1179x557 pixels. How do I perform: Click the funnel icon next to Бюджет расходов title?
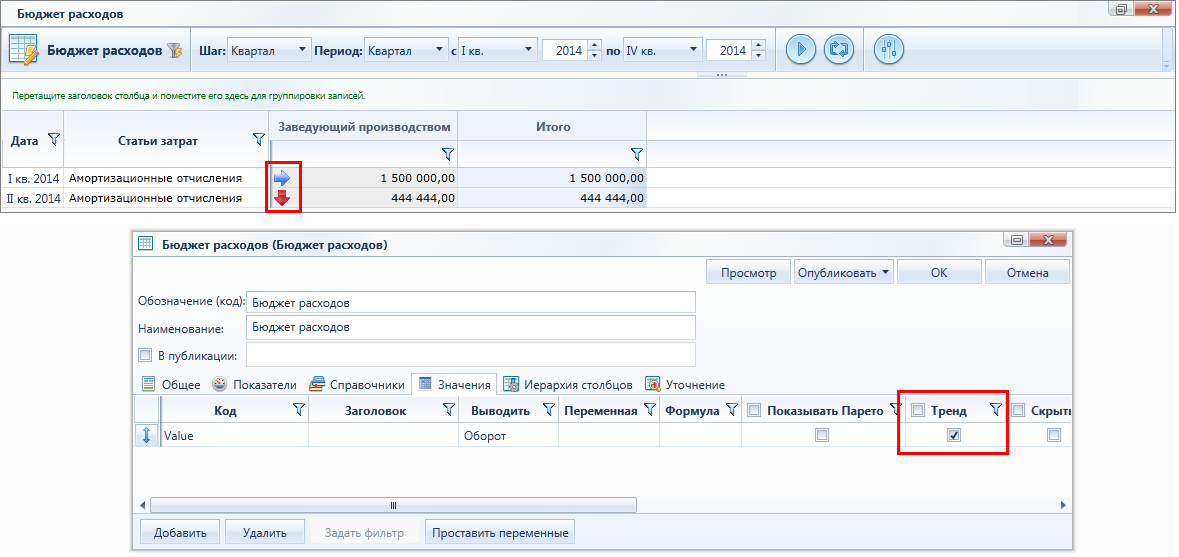coord(174,51)
